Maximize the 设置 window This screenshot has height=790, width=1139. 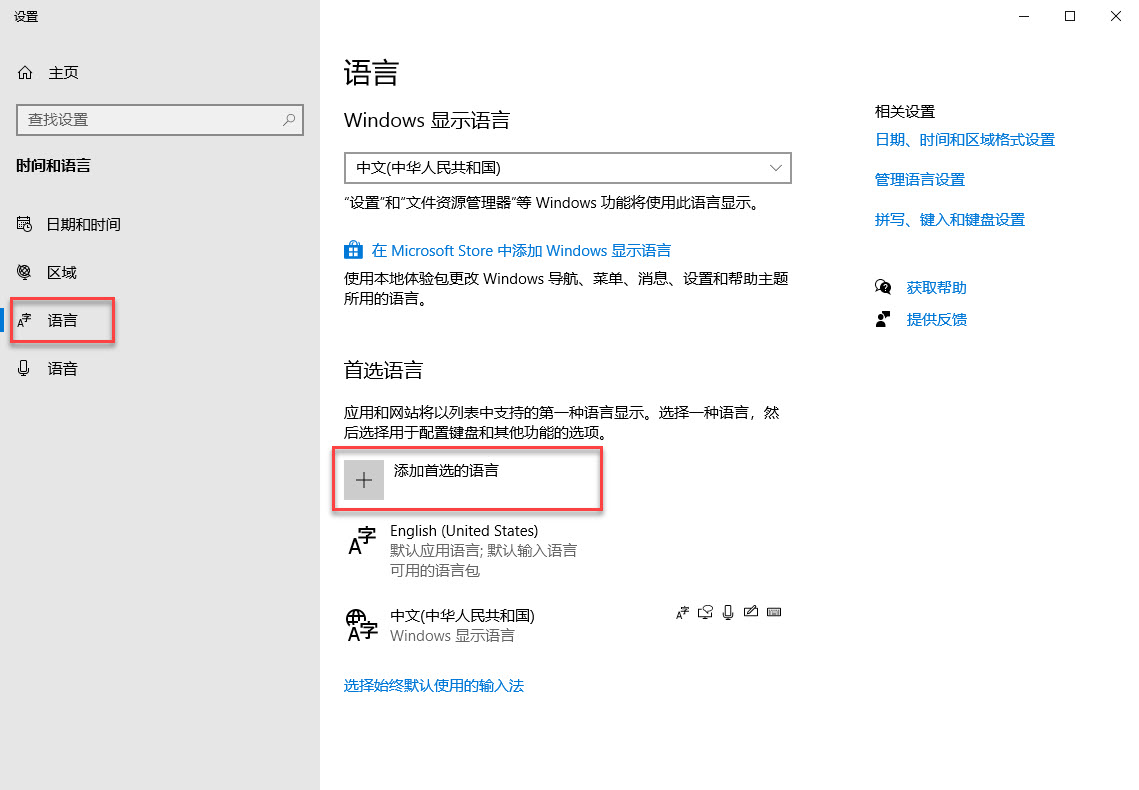pyautogui.click(x=1070, y=16)
